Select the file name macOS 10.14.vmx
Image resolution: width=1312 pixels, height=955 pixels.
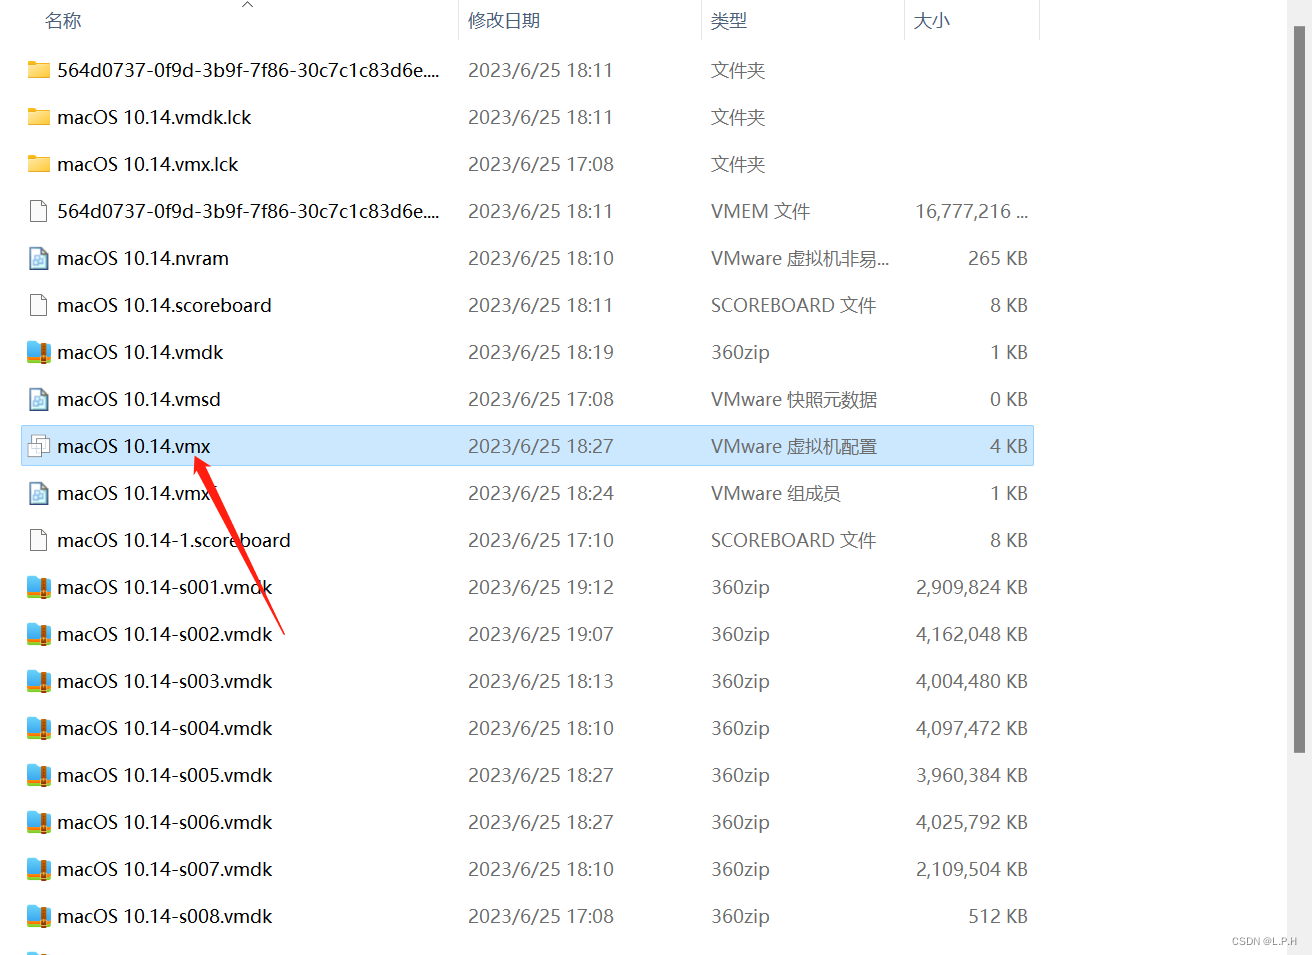134,446
